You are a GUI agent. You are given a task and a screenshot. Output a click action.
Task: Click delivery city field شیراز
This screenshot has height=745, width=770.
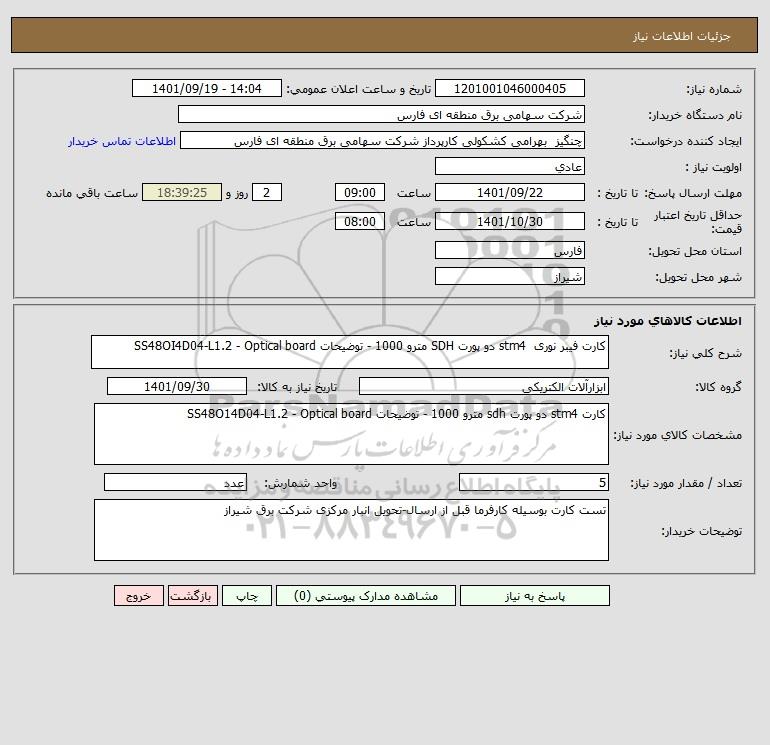[x=510, y=276]
